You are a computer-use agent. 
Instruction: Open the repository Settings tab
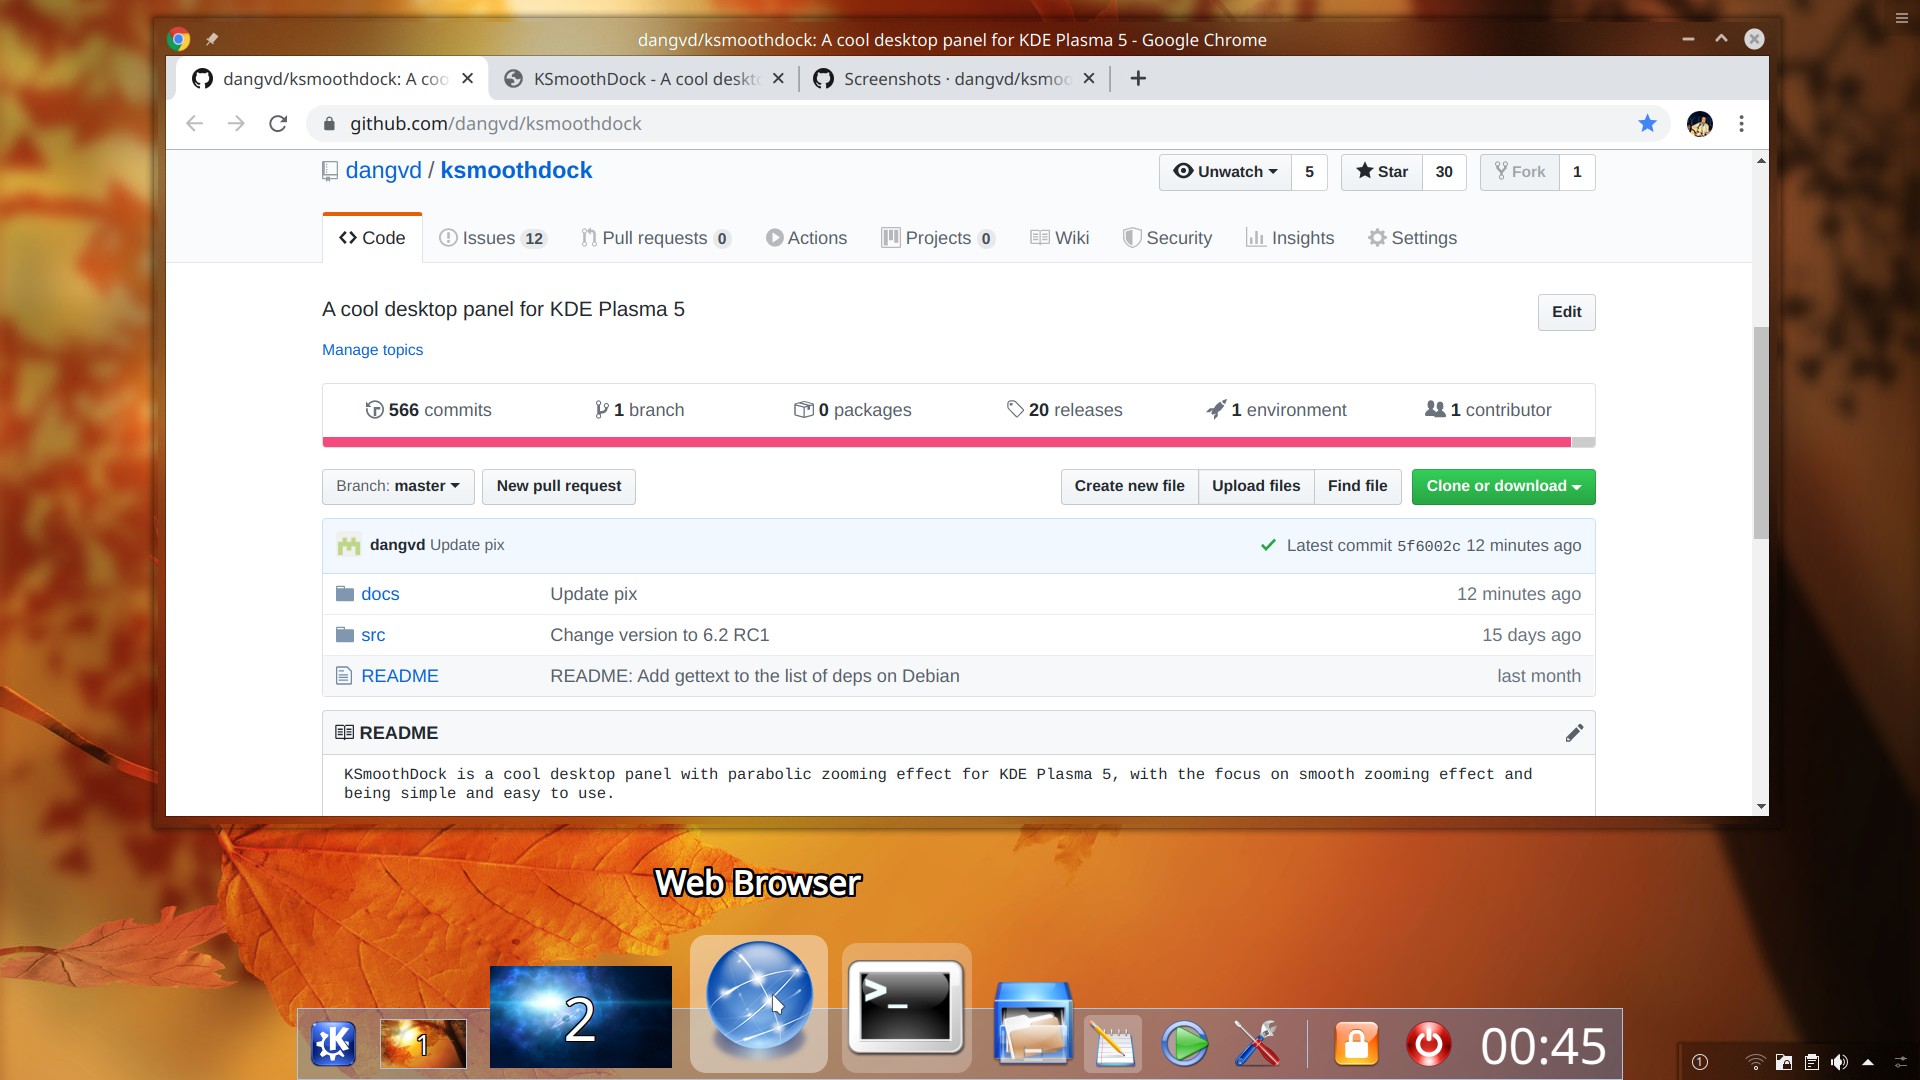click(1412, 238)
